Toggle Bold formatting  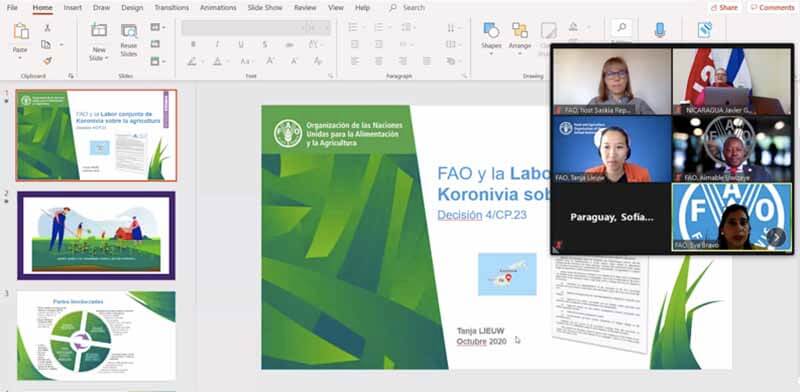pos(193,44)
